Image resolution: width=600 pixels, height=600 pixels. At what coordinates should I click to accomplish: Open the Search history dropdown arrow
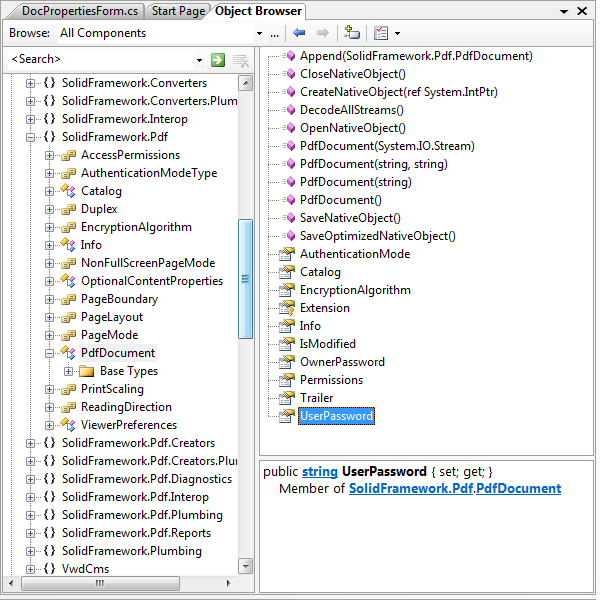click(x=199, y=60)
